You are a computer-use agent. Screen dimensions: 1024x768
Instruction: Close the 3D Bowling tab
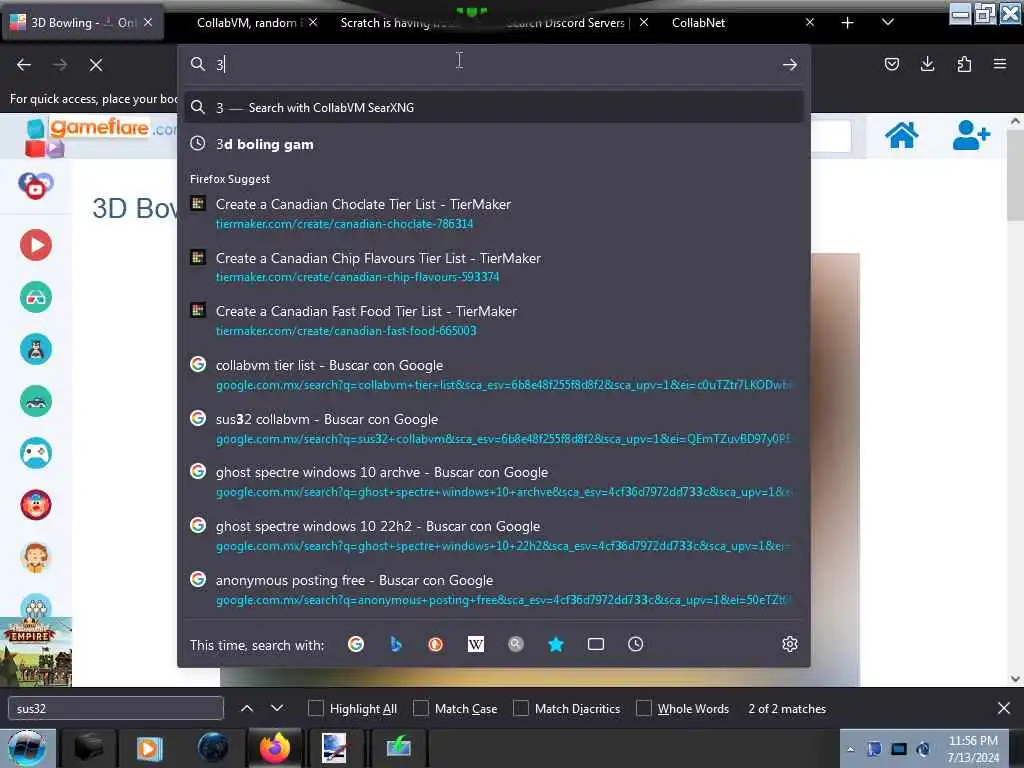pos(148,23)
